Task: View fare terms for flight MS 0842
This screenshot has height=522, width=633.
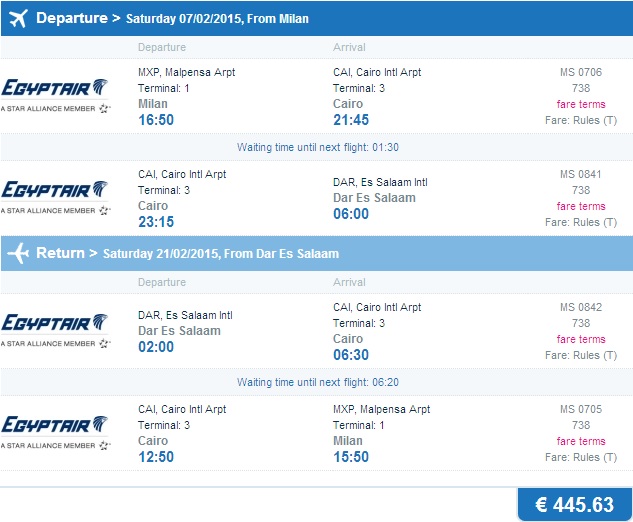Action: [581, 339]
